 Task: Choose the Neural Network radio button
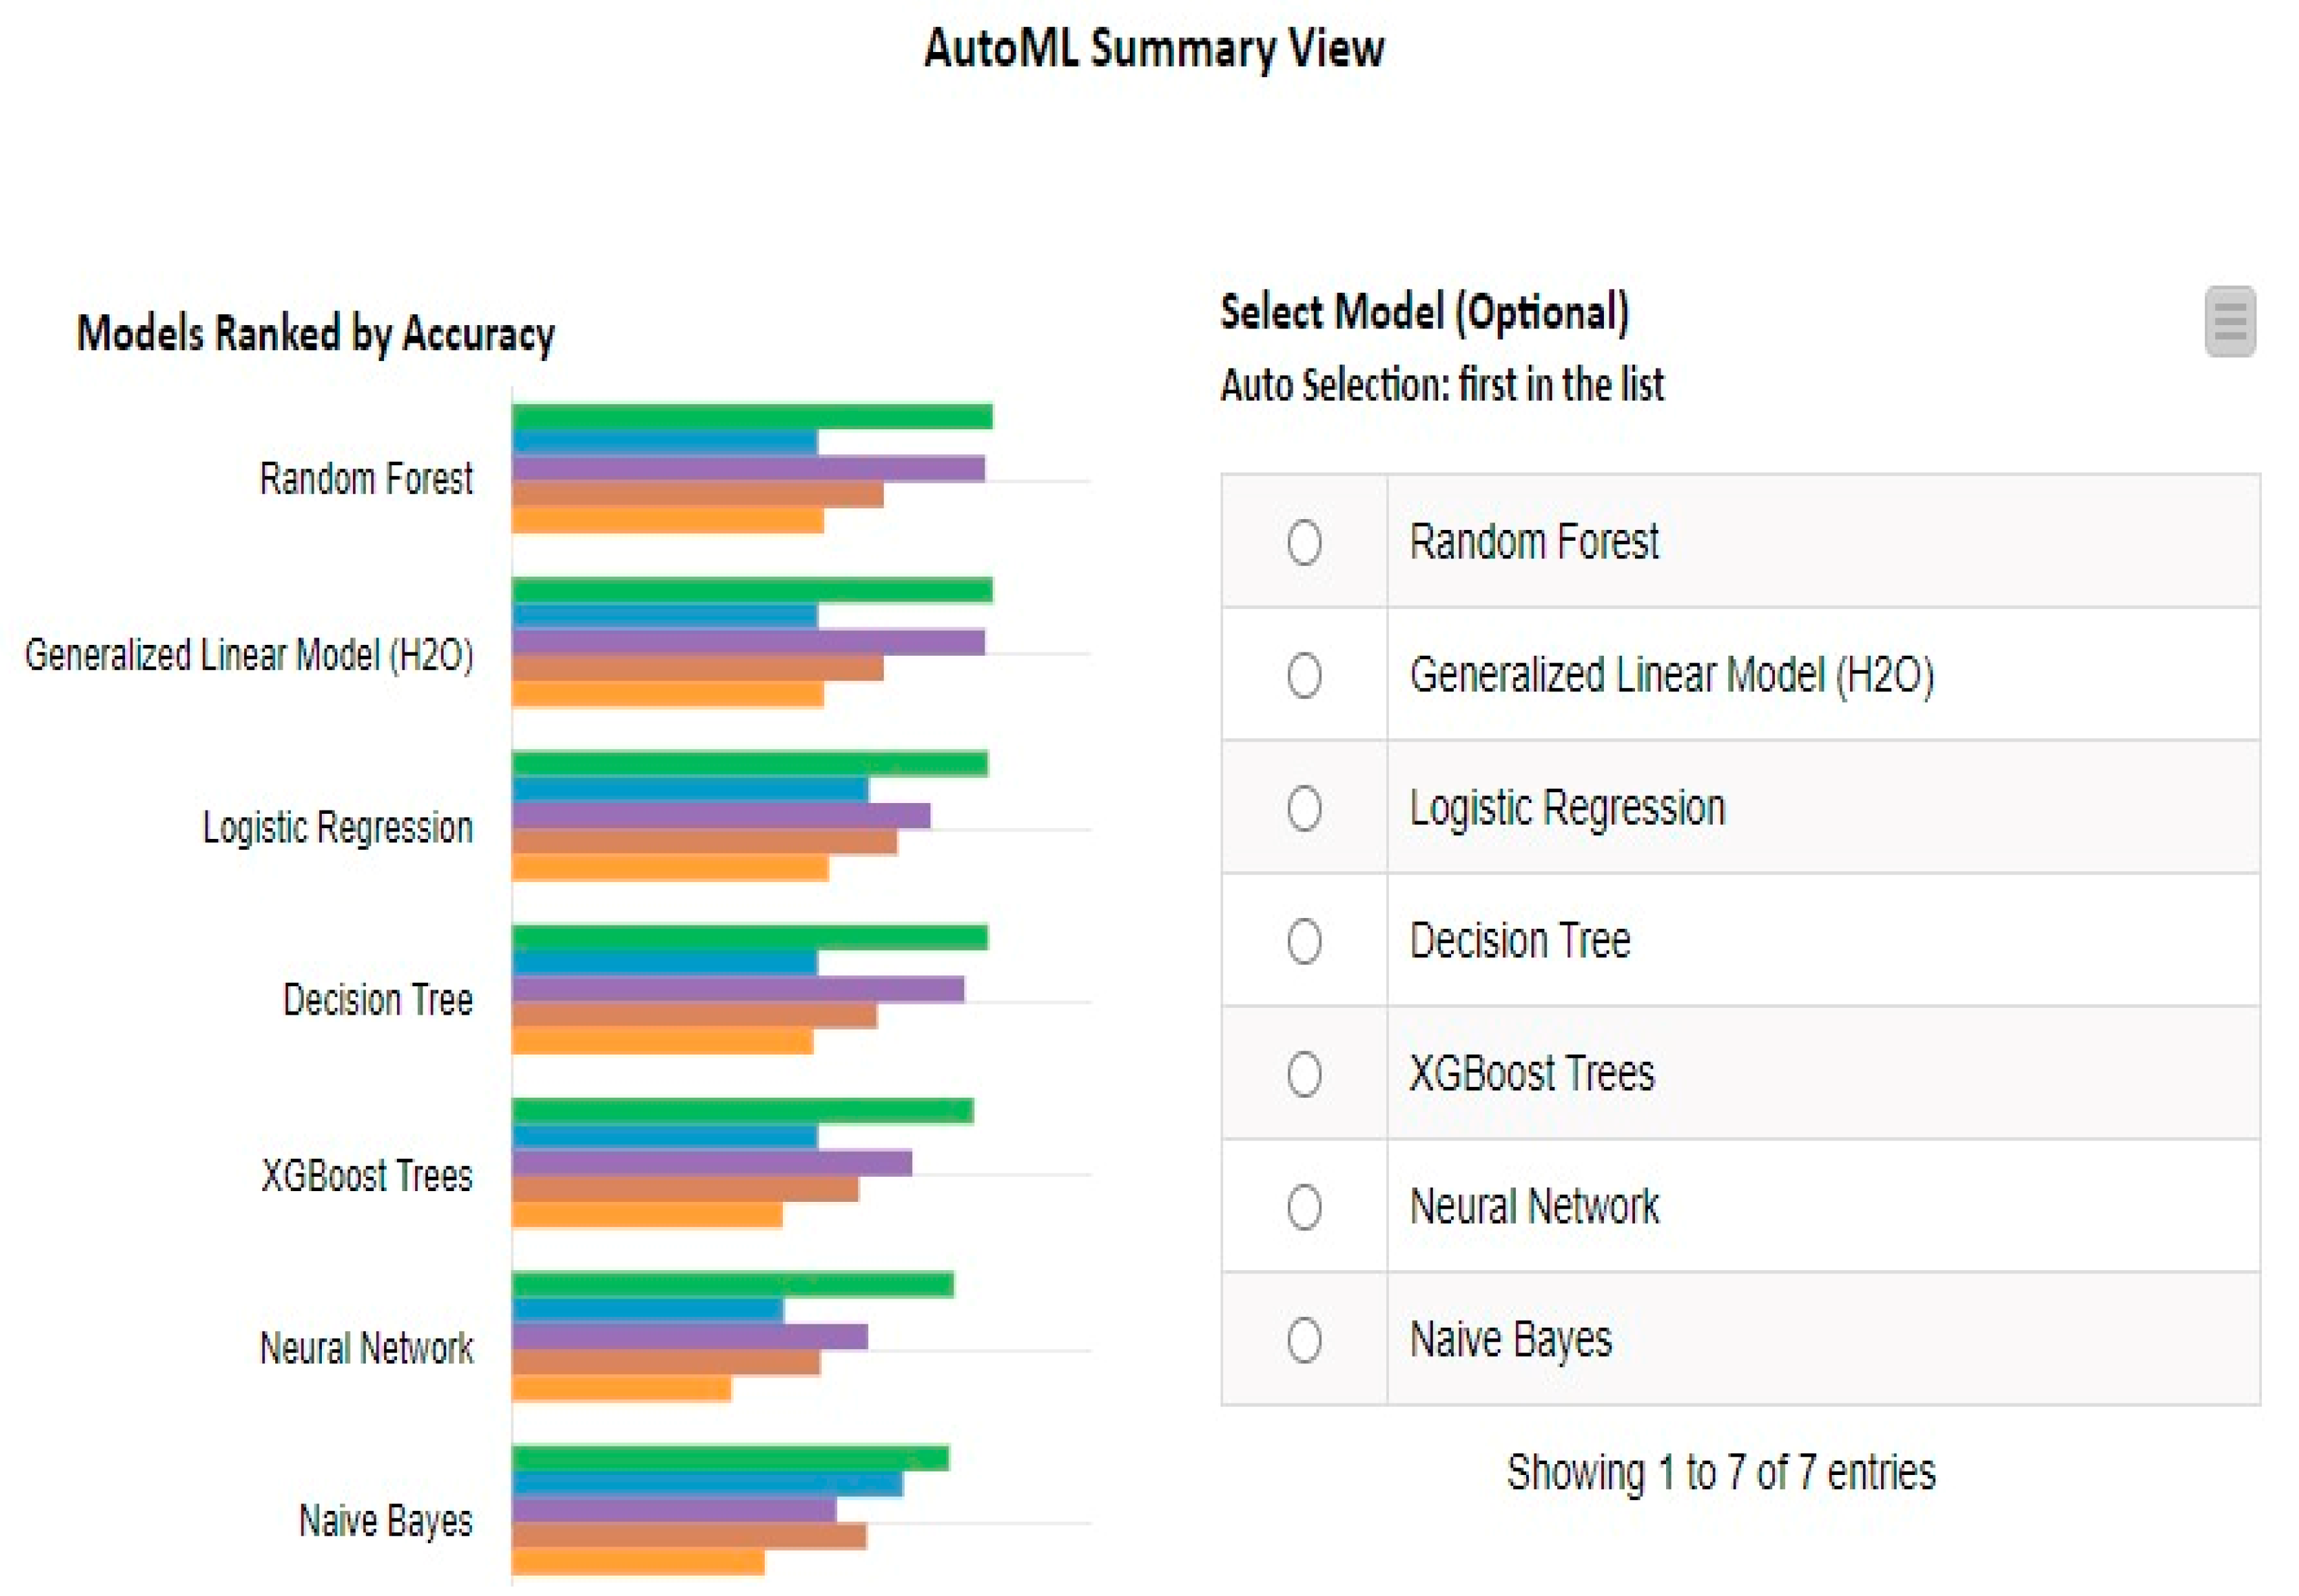[1303, 1206]
